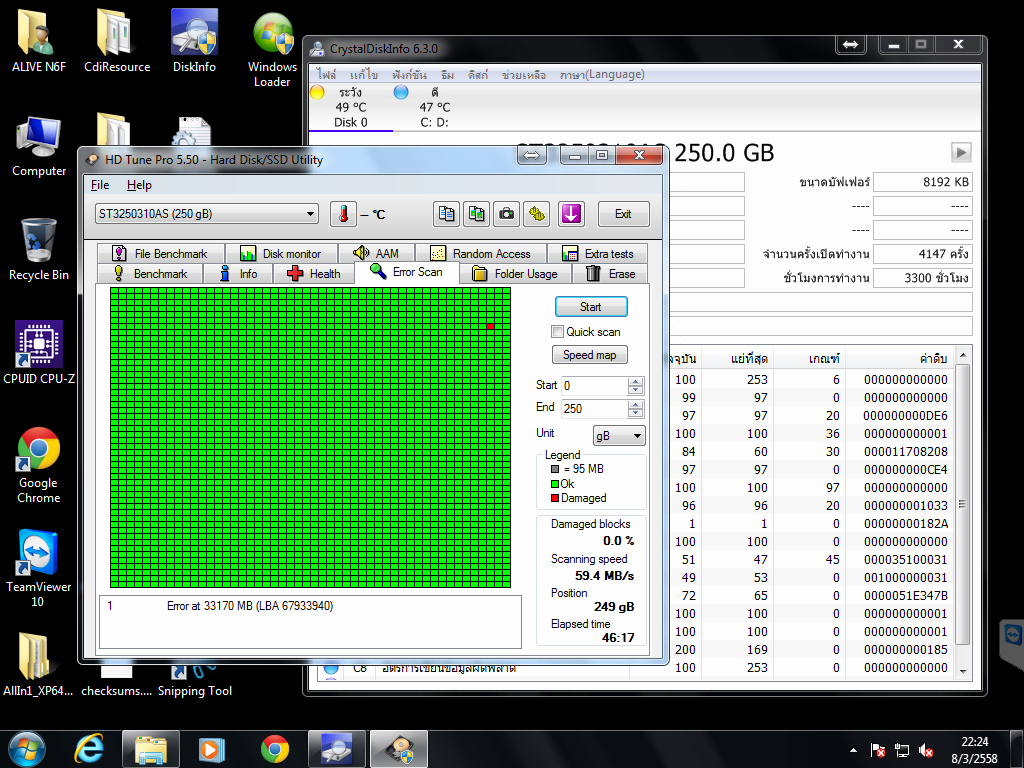
Task: Open the Random Access tab
Action: (x=481, y=253)
